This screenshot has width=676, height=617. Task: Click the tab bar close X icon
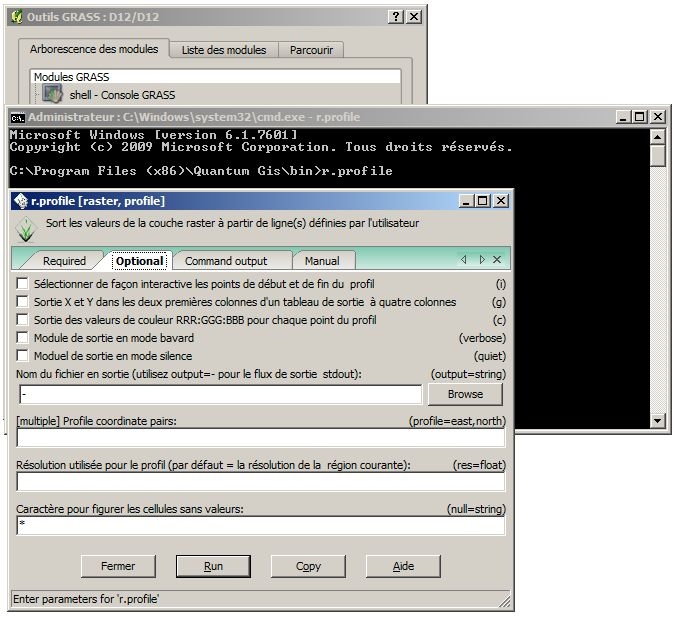tap(497, 260)
